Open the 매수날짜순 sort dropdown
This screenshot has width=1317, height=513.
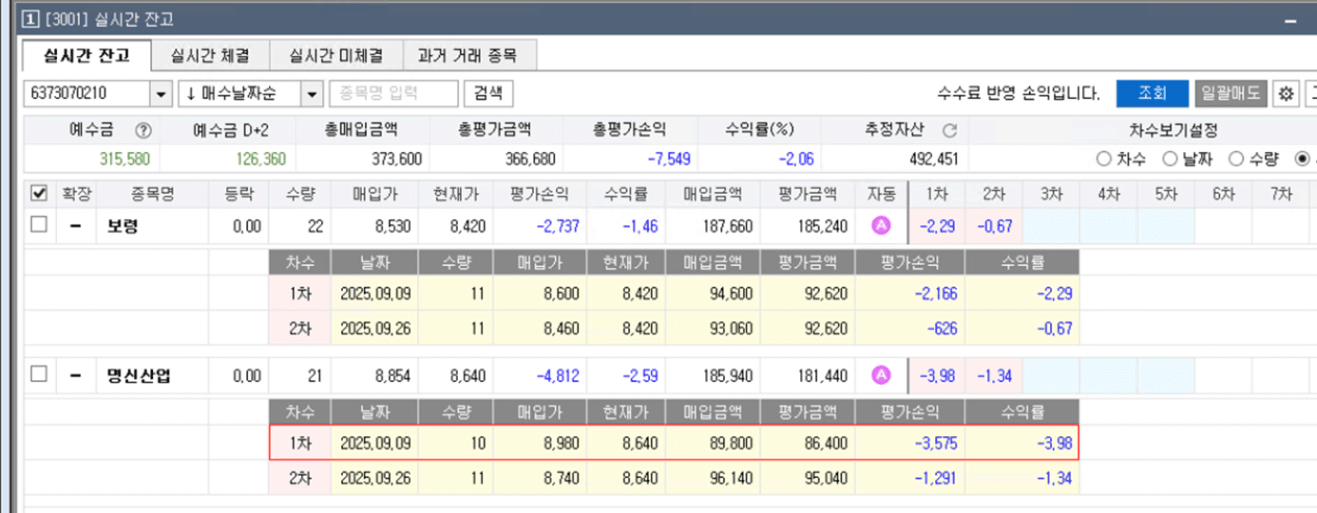click(312, 94)
